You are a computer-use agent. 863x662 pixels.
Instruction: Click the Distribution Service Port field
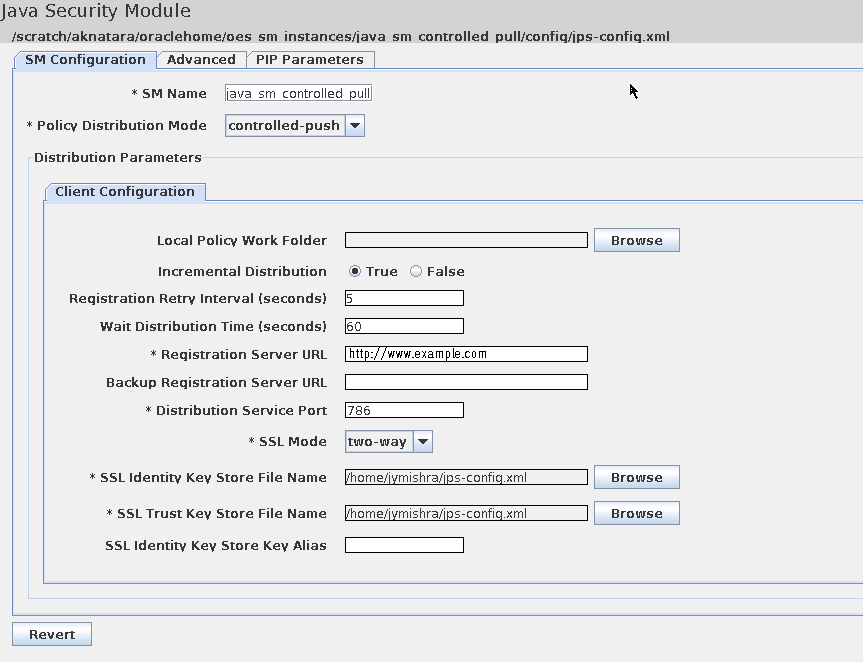click(405, 410)
